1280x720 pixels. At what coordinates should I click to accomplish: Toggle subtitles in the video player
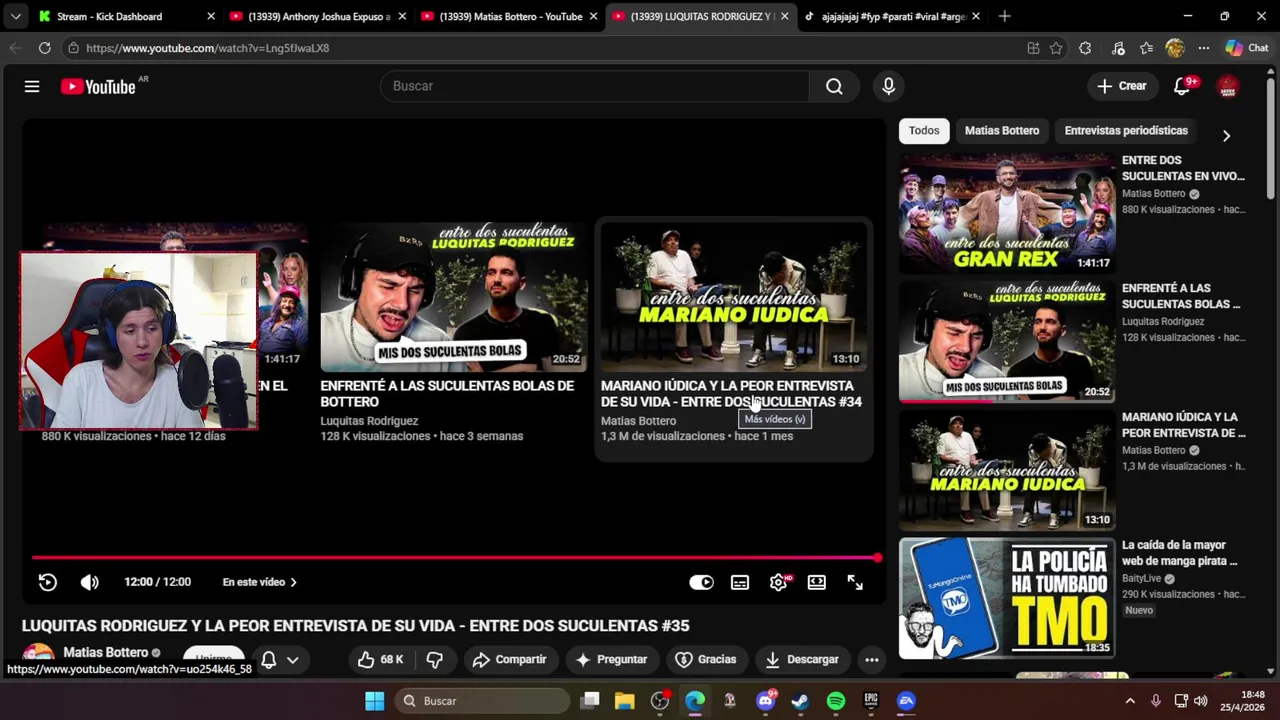click(740, 582)
